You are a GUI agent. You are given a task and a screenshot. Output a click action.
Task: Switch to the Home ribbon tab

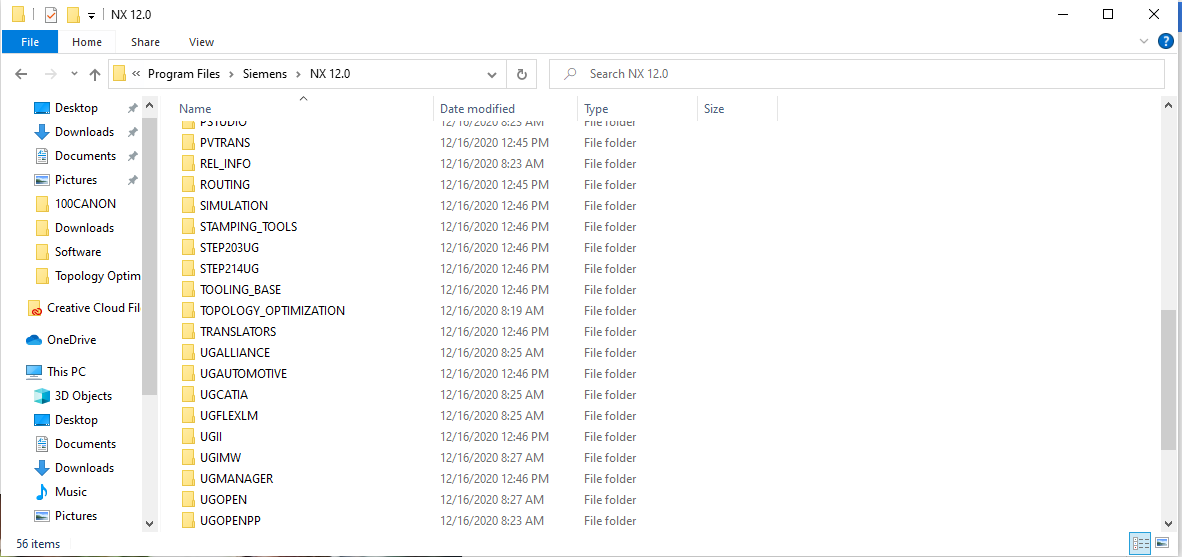87,42
